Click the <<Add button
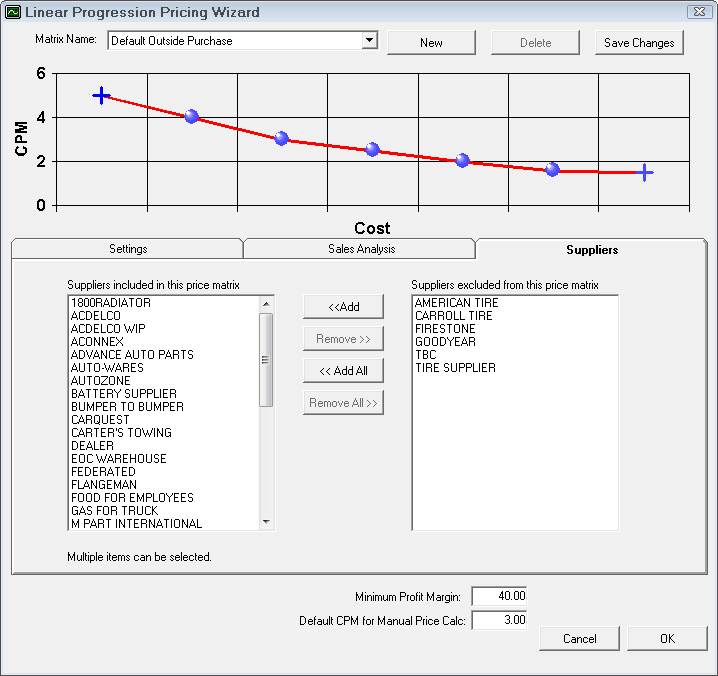 [x=343, y=307]
